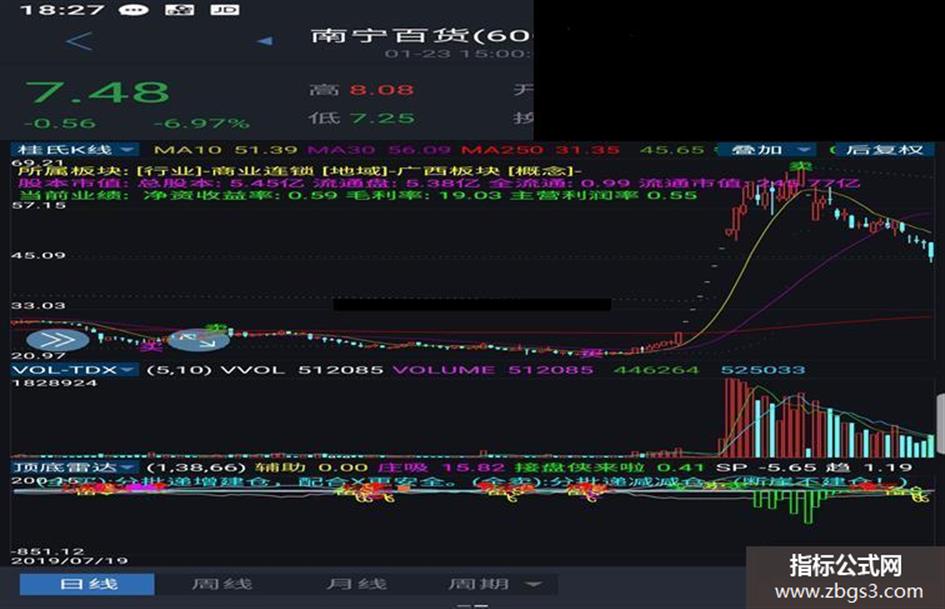The image size is (945, 609).
Task: Tap the MA250 31.35 value
Action: click(541, 150)
